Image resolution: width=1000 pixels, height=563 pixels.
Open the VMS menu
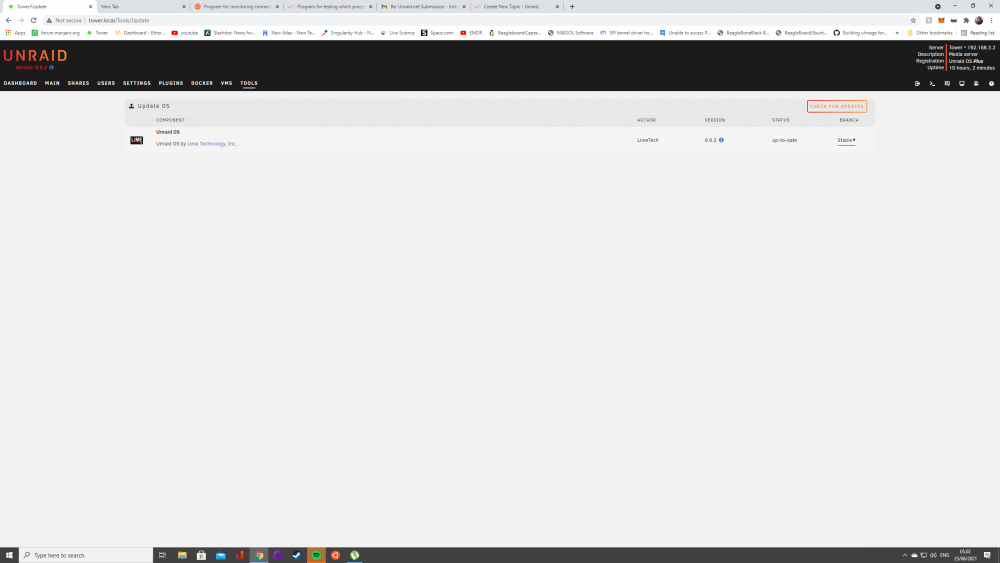(x=226, y=84)
